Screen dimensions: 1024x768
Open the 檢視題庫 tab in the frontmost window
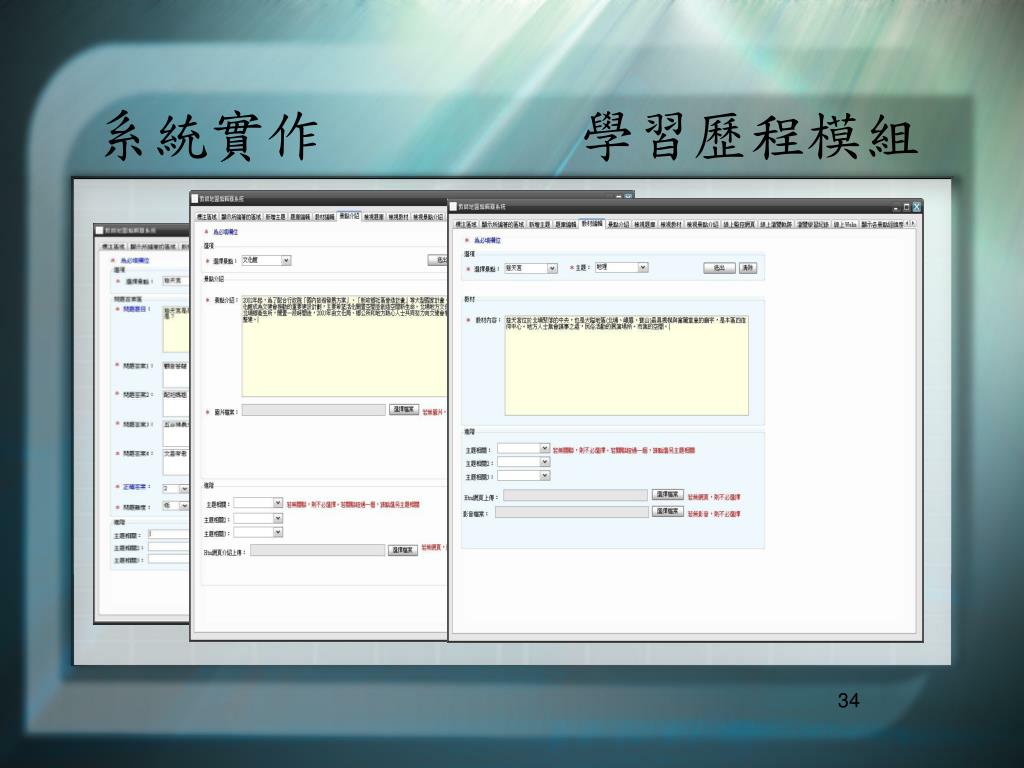pos(644,225)
